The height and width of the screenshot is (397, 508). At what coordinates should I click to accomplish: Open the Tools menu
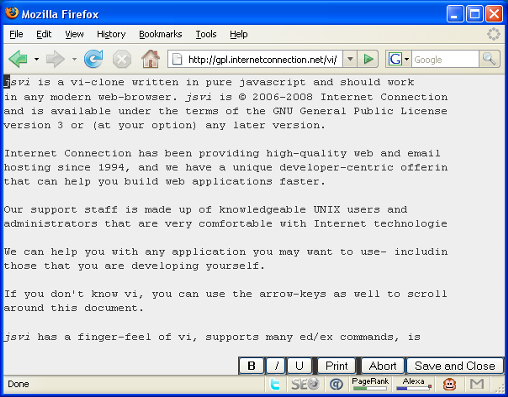click(x=206, y=34)
